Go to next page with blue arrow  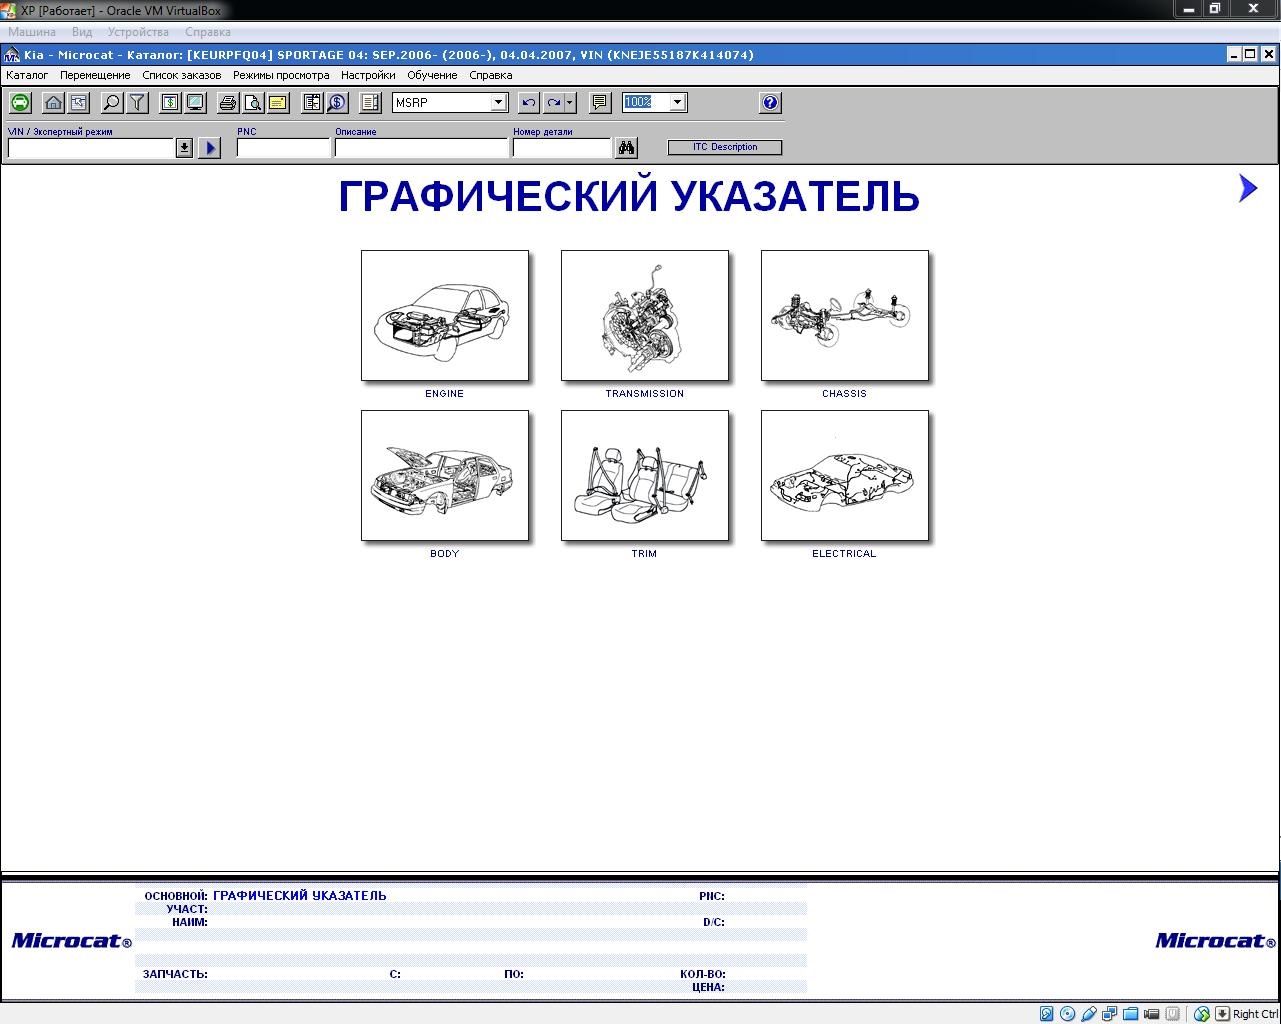(x=1247, y=187)
